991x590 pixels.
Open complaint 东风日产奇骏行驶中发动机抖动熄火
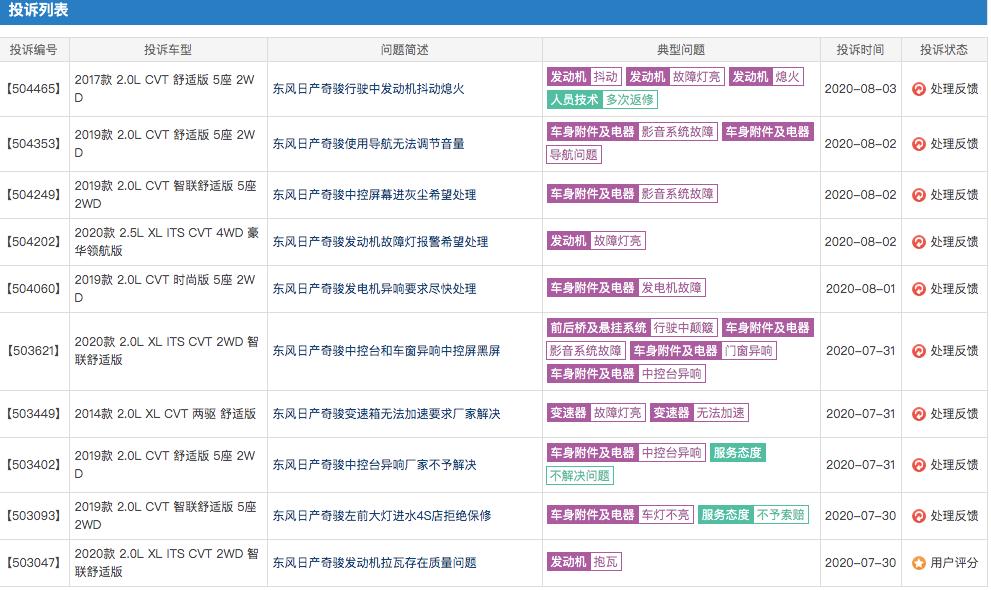tap(370, 88)
